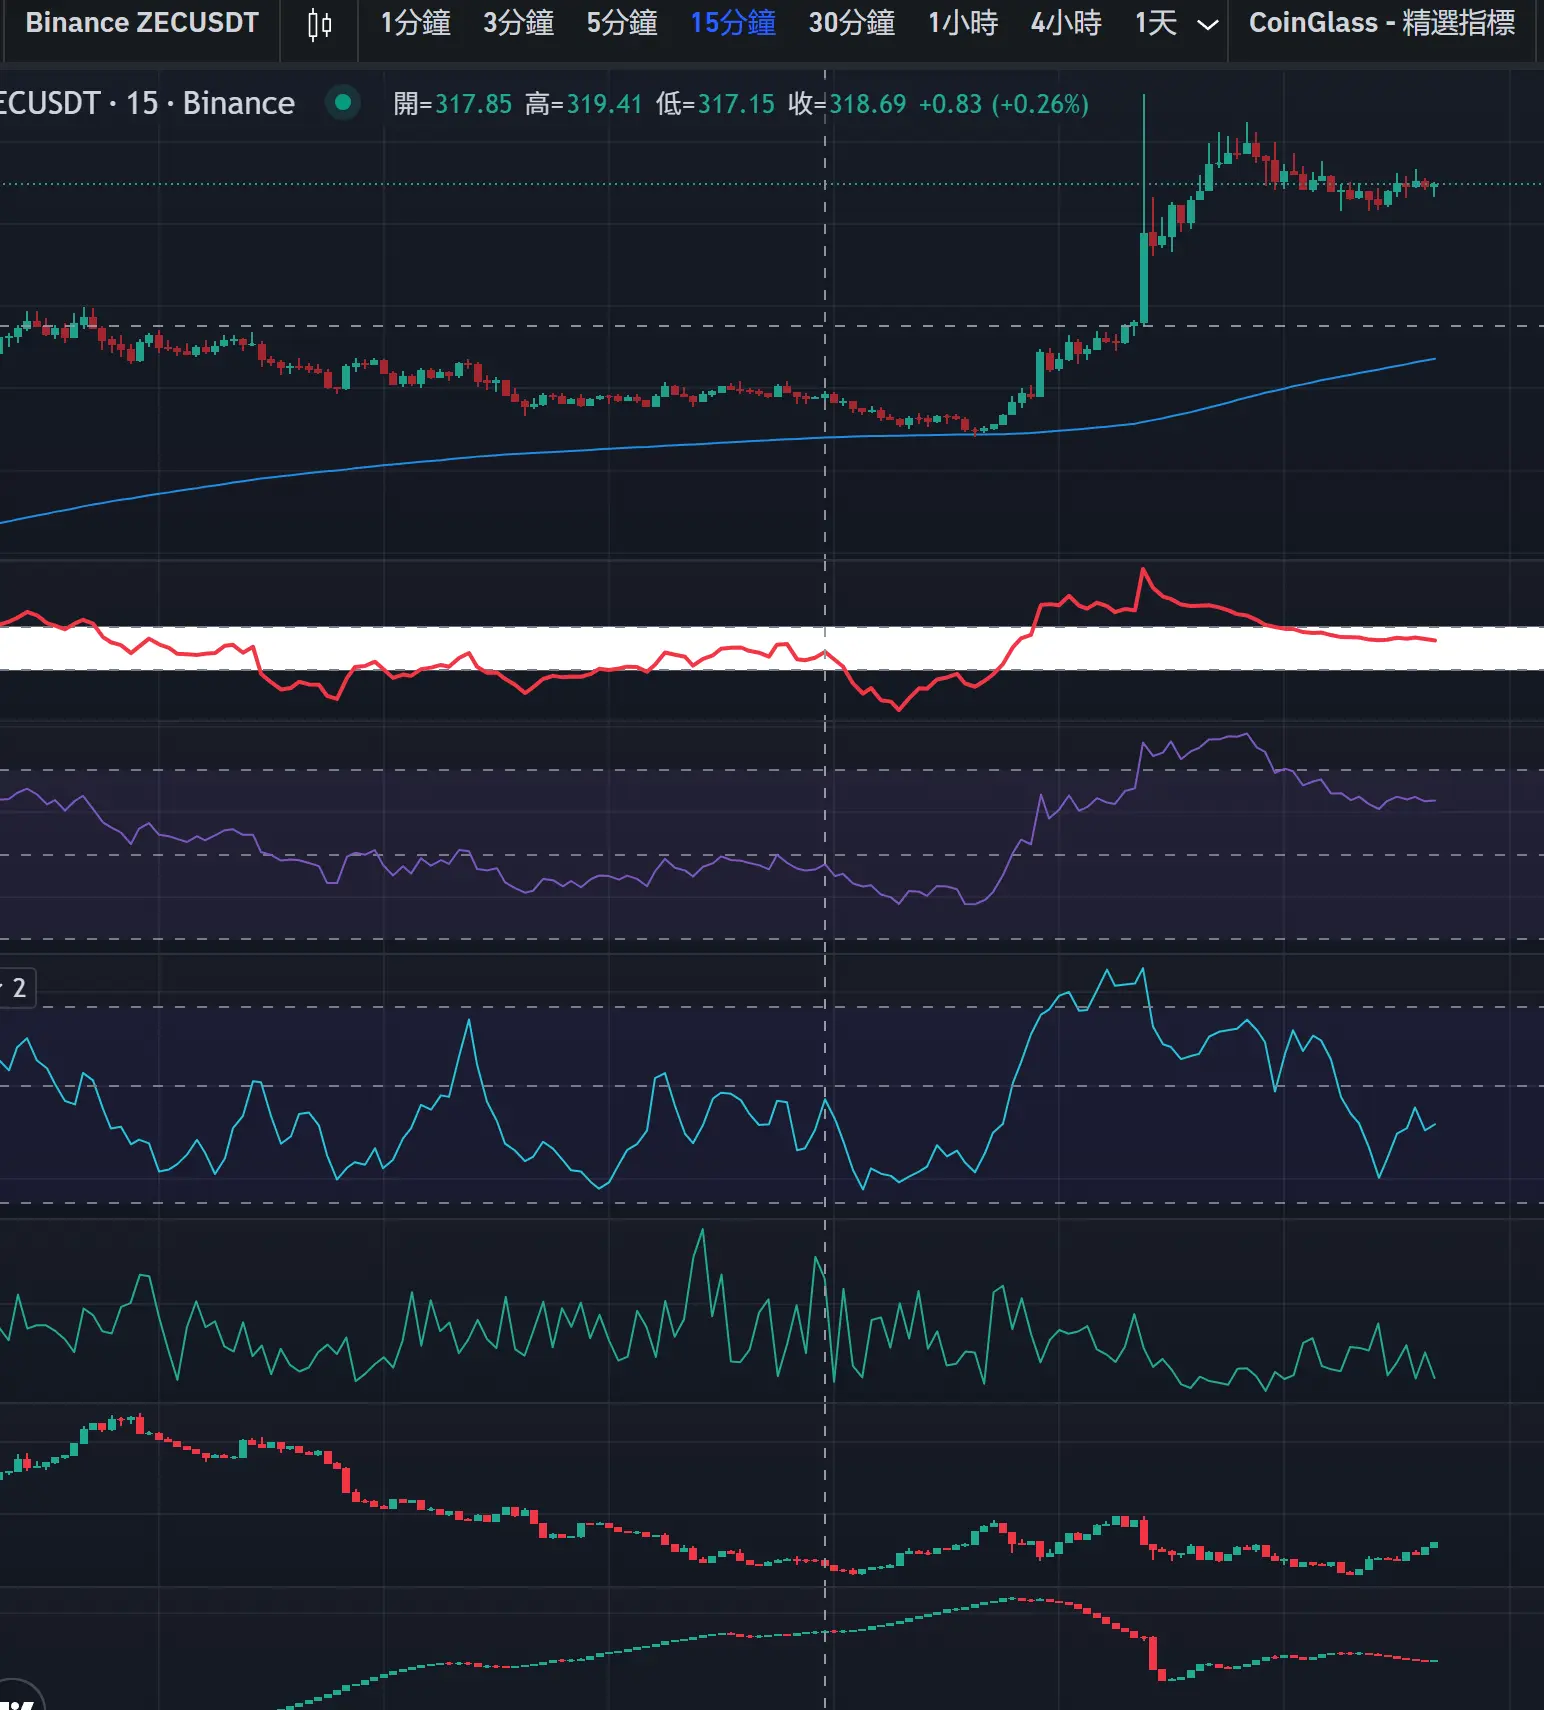1544x1710 pixels.
Task: Open the candlestick chart style menu
Action: point(319,24)
